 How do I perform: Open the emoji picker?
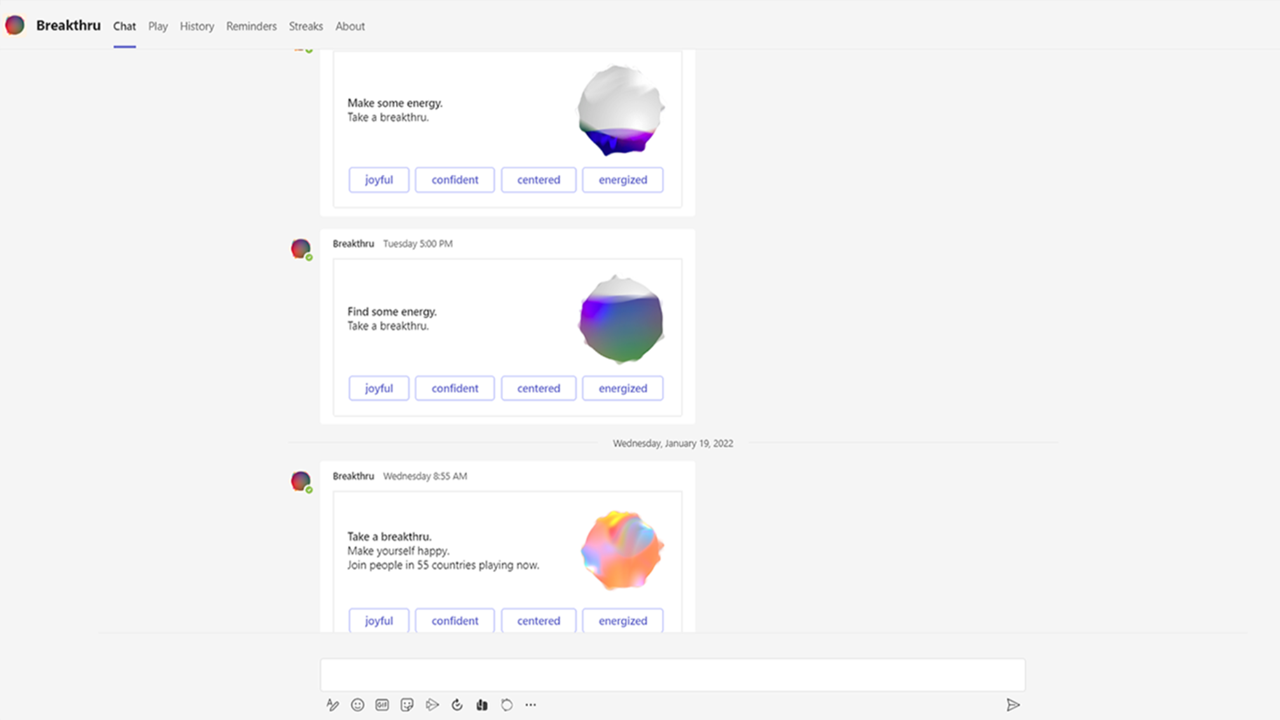point(358,705)
